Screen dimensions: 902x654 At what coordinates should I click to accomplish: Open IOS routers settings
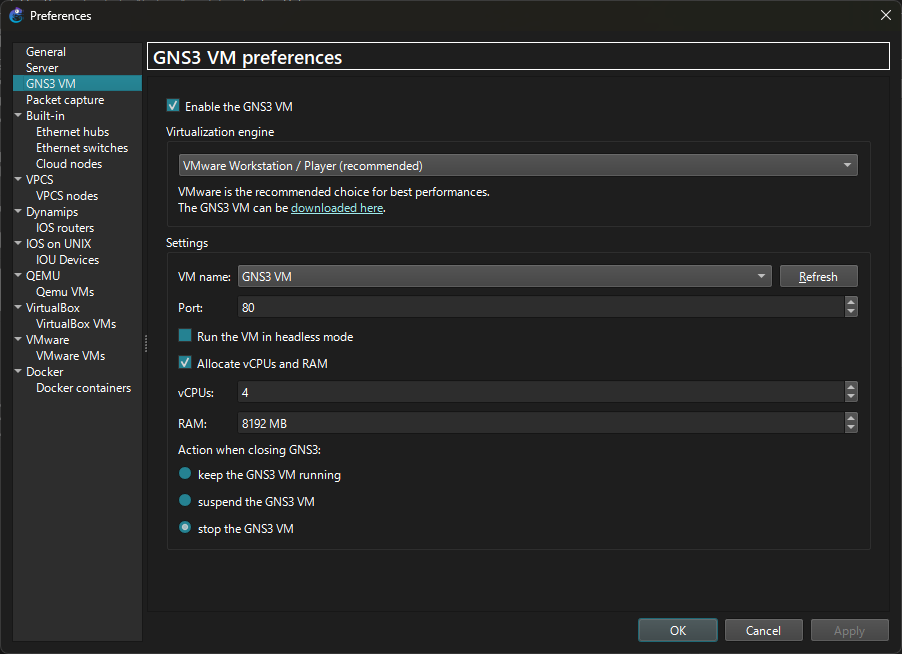[x=65, y=228]
